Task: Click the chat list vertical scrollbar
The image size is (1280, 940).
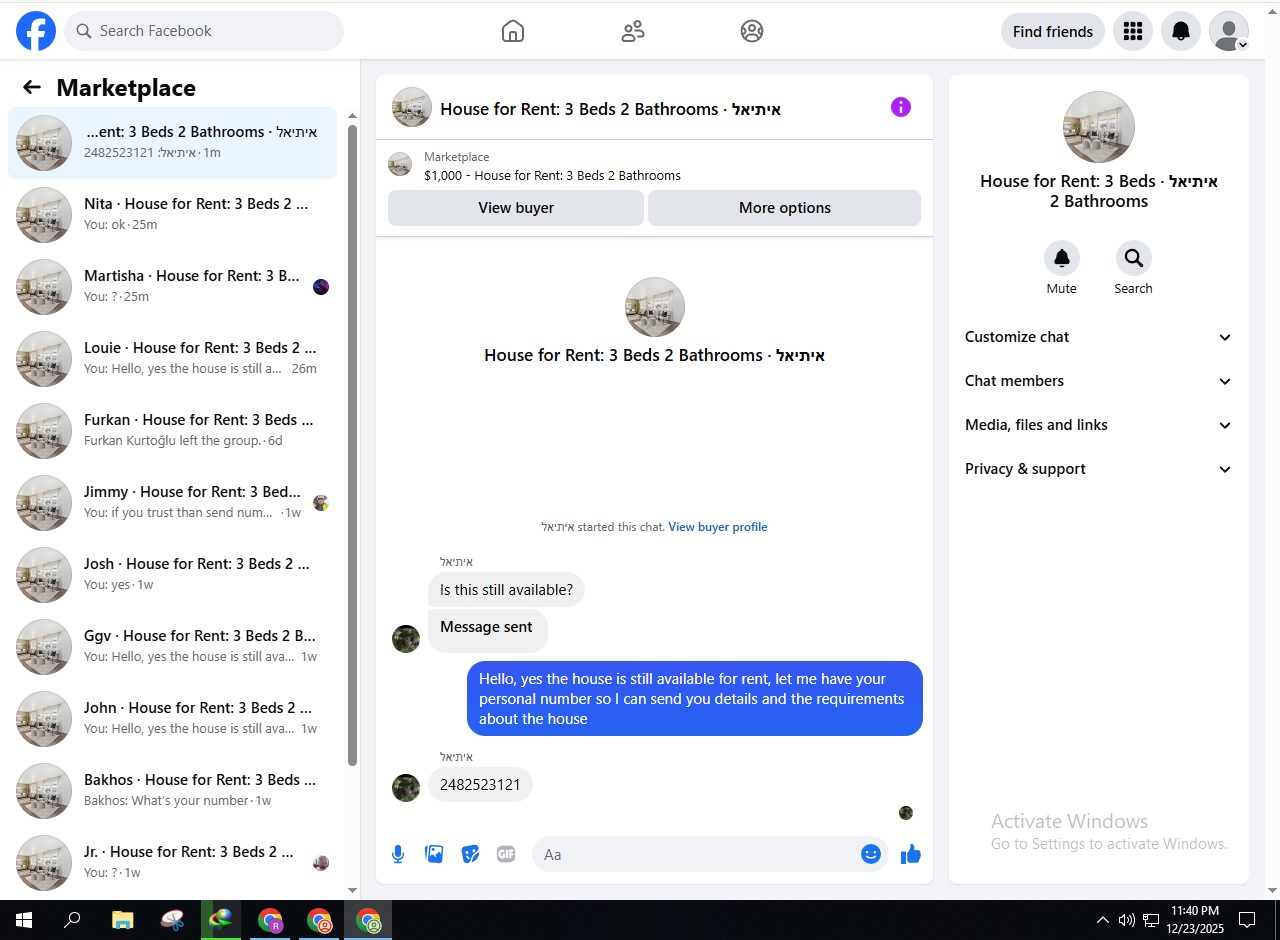Action: click(352, 445)
